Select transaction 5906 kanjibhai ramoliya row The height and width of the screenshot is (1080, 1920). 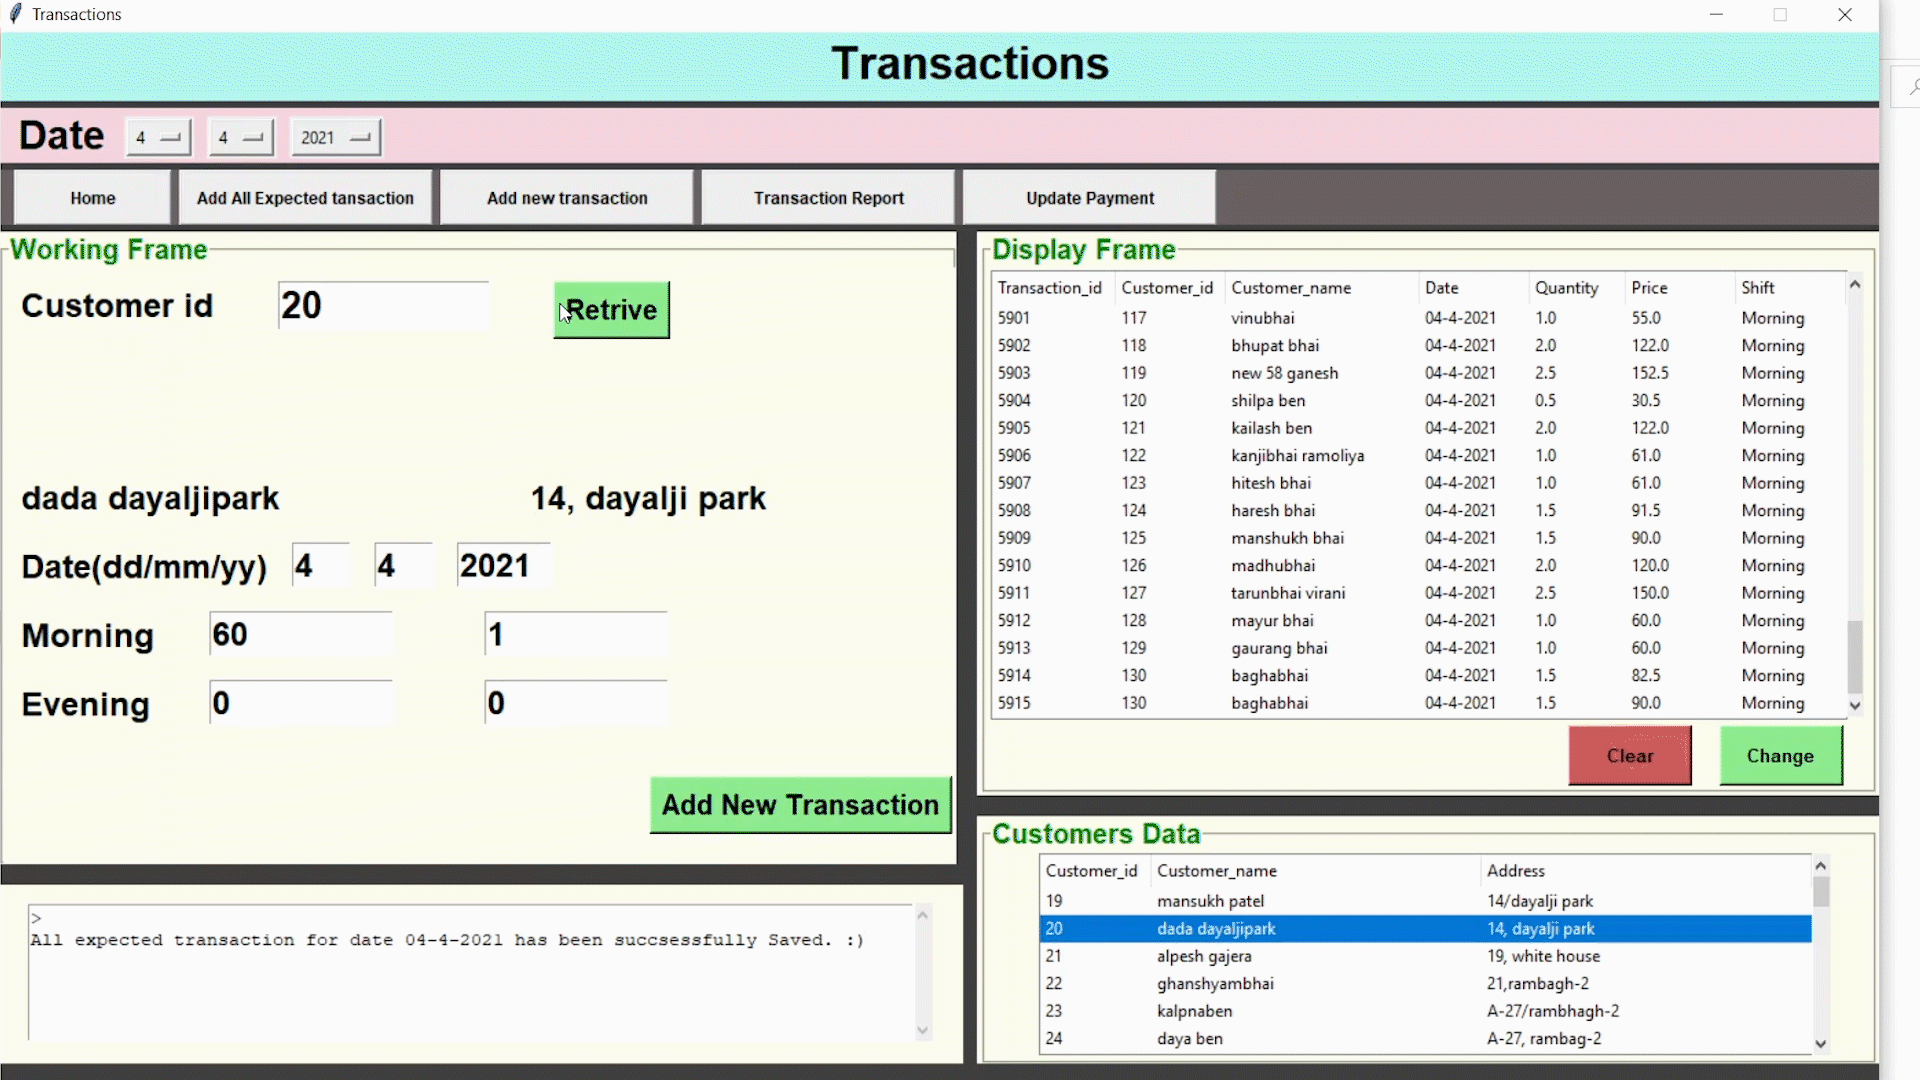1418,455
